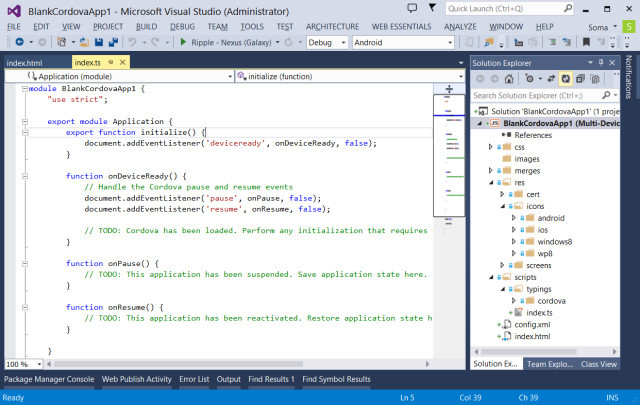
Task: Switch to the index.html editor tab
Action: pyautogui.click(x=24, y=63)
